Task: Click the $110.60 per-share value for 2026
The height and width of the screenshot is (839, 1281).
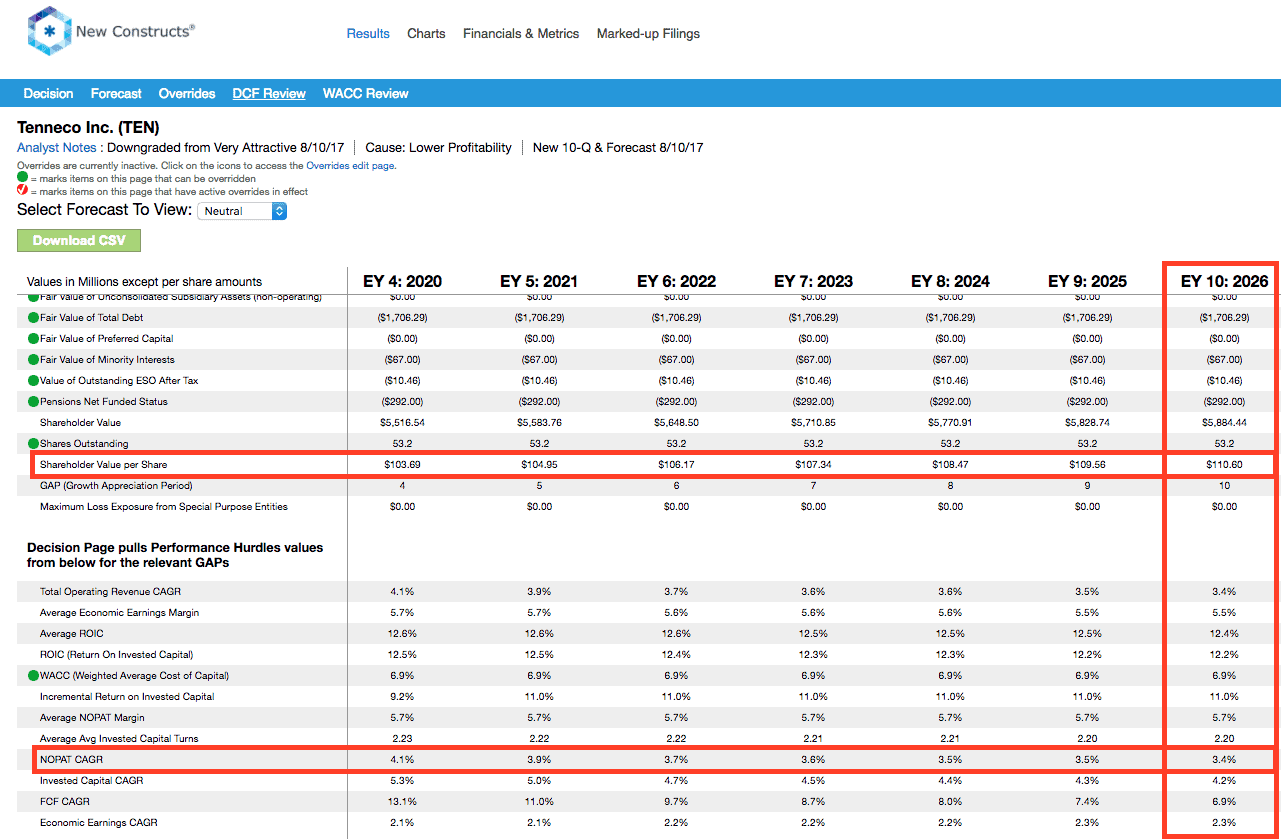Action: coord(1224,465)
